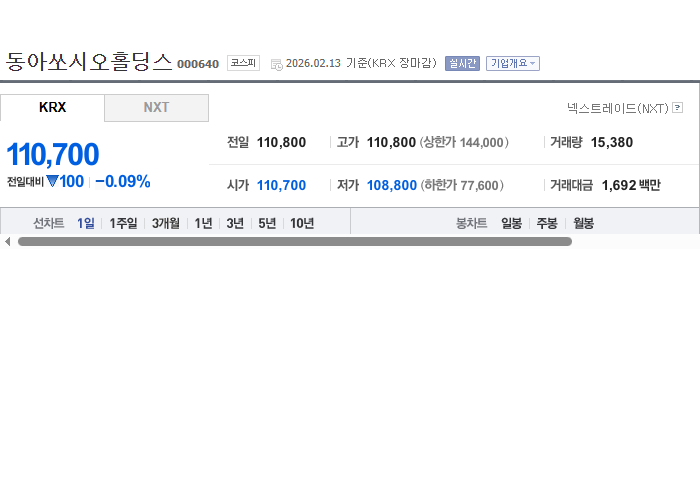Click the 거래대금 value 1,692 백만

pyautogui.click(x=631, y=185)
